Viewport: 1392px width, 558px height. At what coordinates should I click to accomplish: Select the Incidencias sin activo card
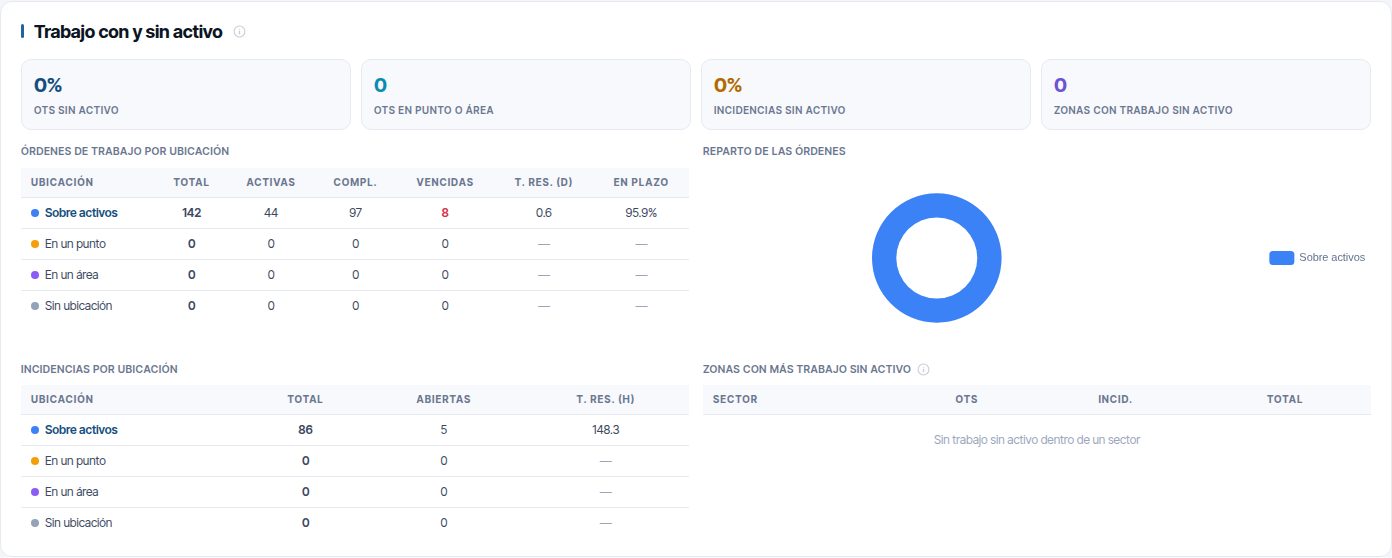[866, 95]
